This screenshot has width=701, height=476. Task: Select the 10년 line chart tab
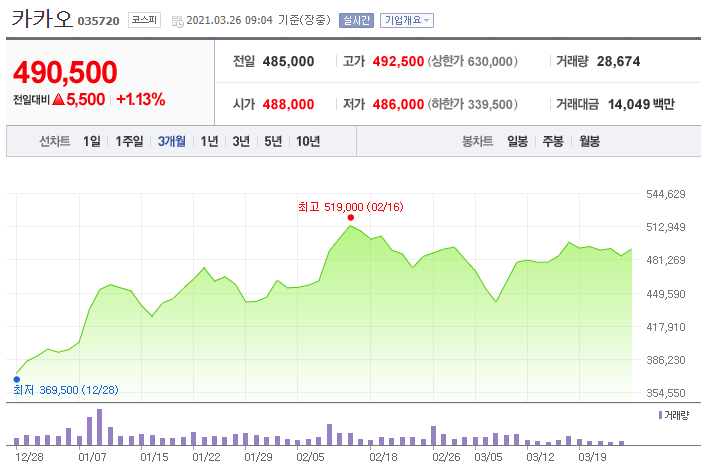(308, 141)
